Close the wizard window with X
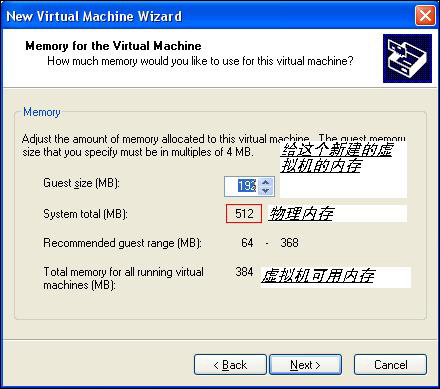 pos(425,16)
